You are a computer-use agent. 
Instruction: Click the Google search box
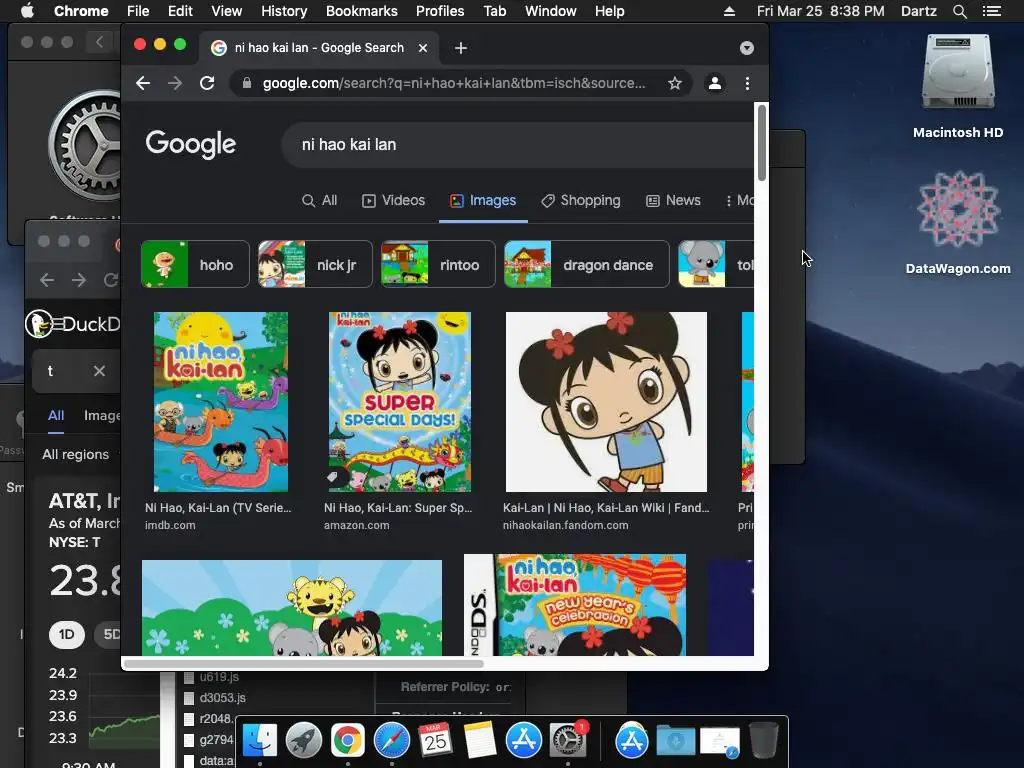tap(517, 144)
